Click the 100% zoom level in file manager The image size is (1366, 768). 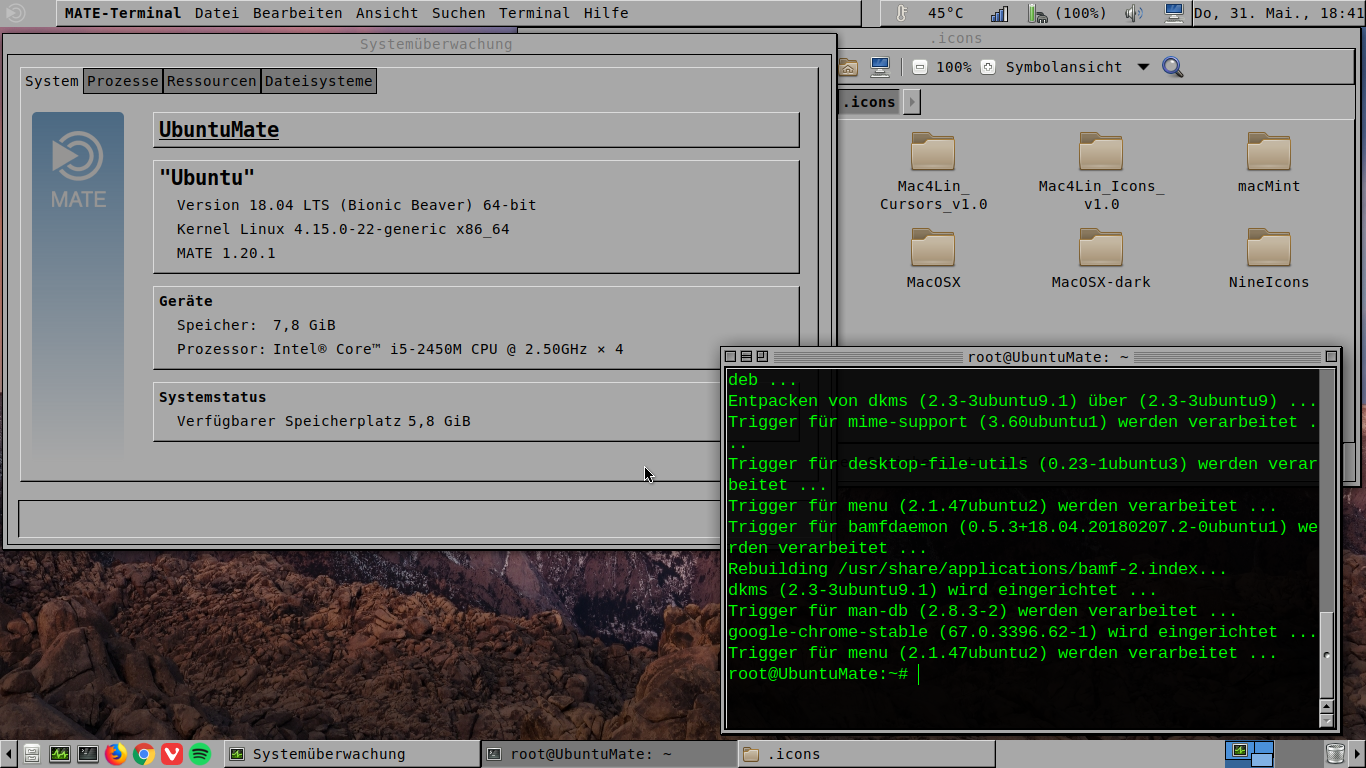point(954,67)
